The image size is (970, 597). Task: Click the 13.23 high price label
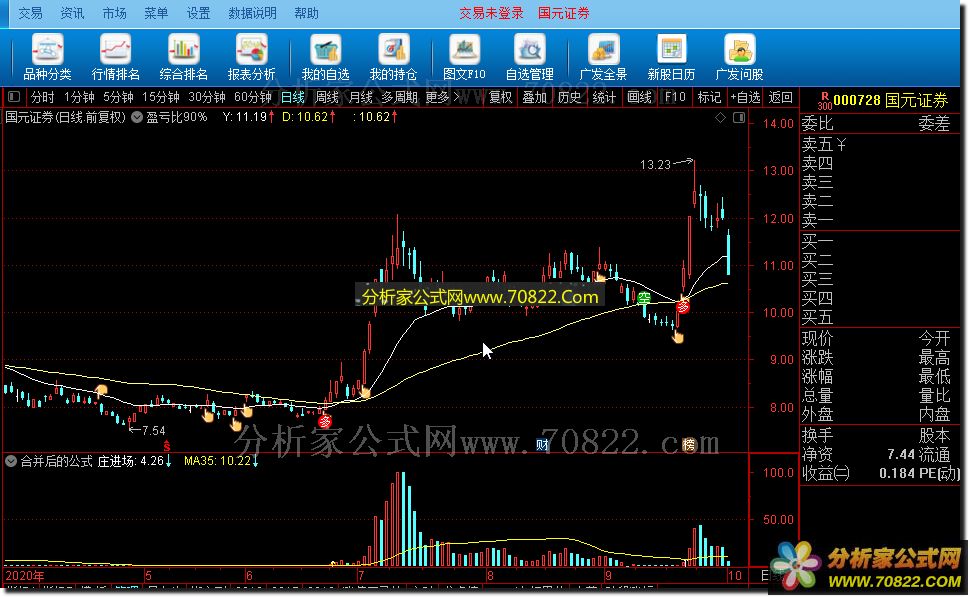pos(655,165)
